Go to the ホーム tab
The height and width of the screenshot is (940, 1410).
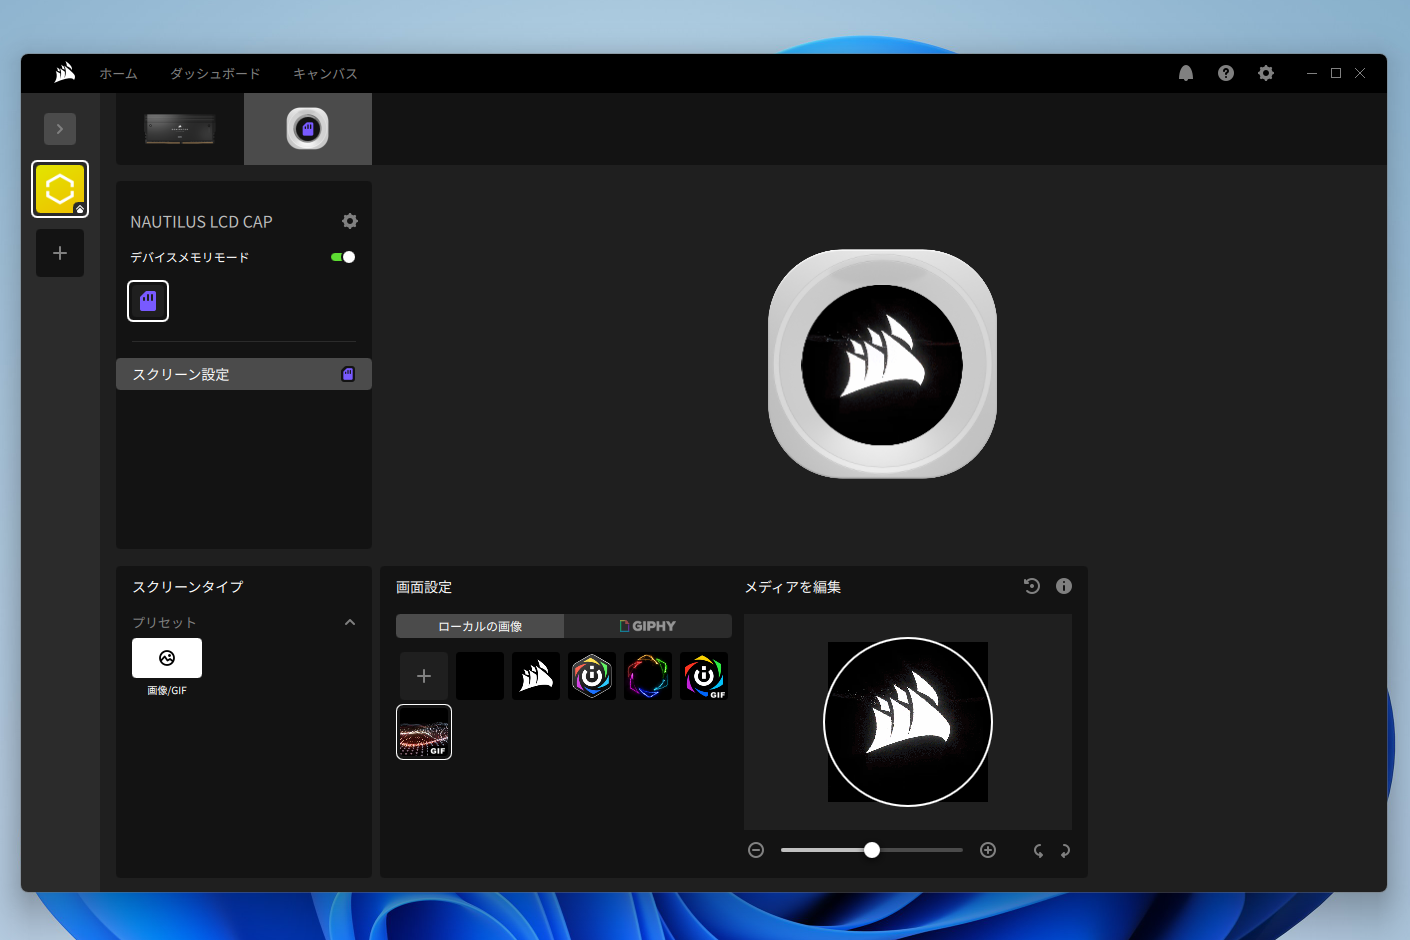118,74
